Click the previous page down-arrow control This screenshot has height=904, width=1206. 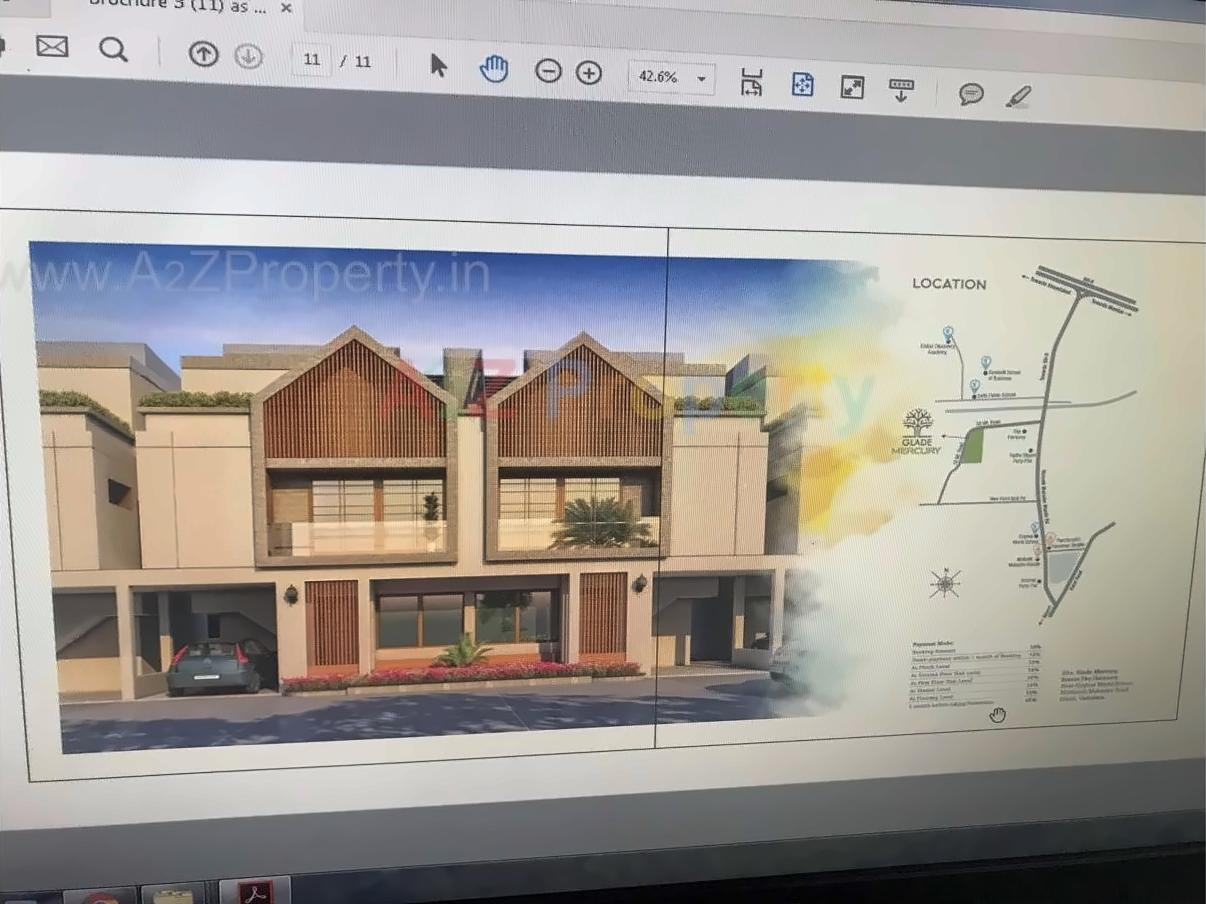coord(248,58)
